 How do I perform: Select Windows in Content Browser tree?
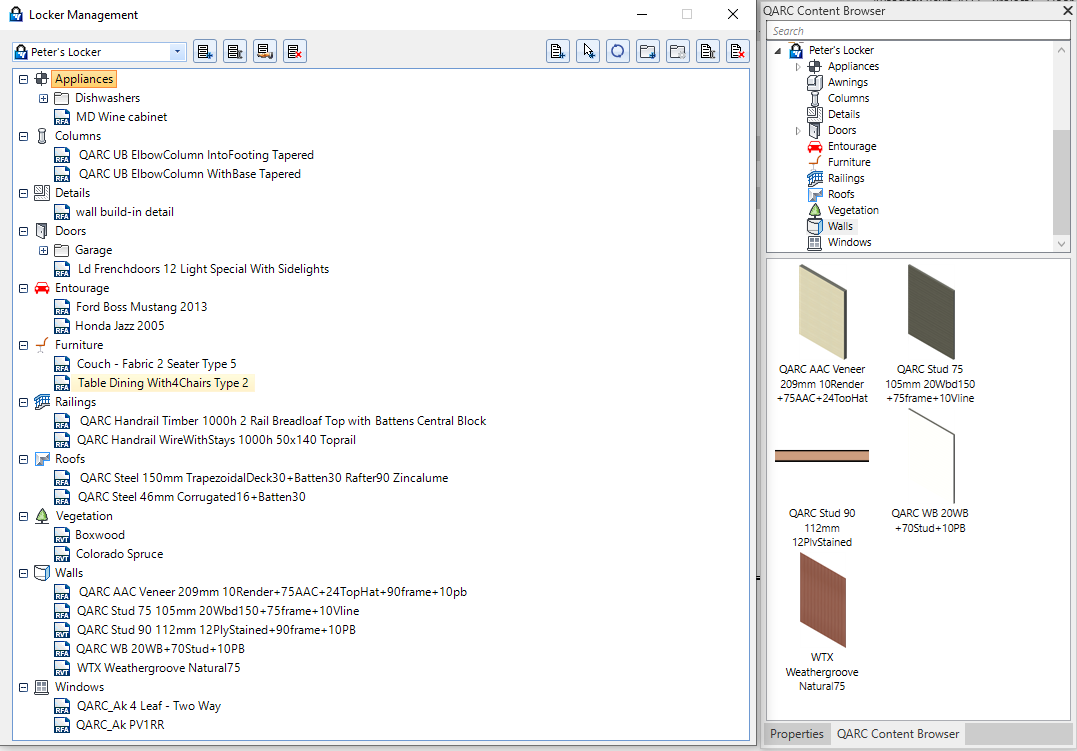(x=849, y=242)
